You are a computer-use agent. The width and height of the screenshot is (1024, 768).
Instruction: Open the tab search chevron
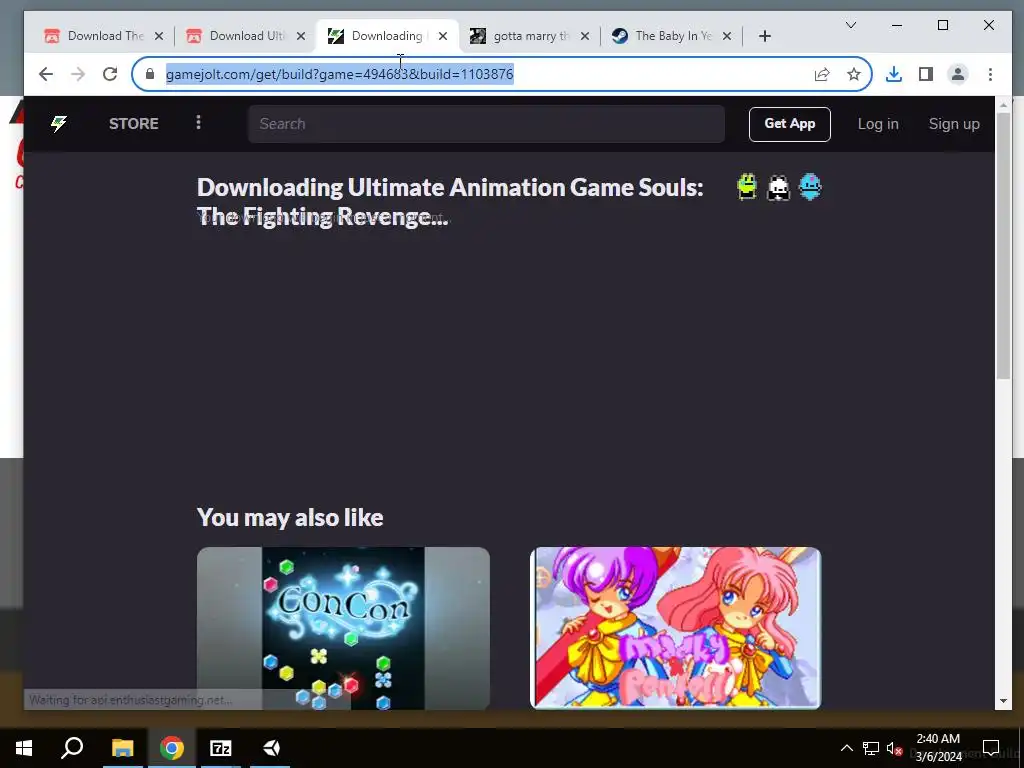(x=851, y=25)
